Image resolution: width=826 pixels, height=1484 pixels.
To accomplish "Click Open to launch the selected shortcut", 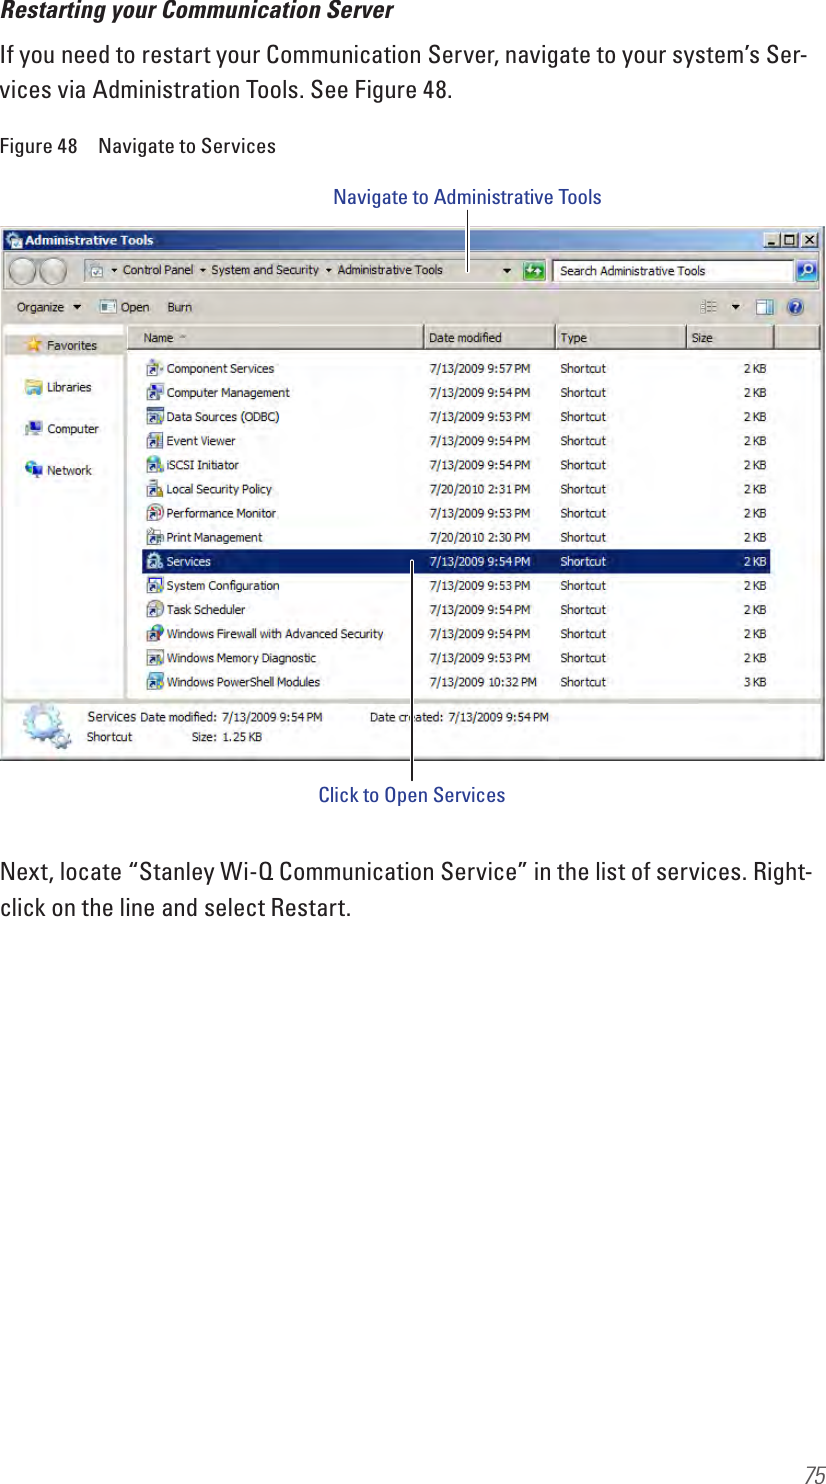I will tap(133, 307).
